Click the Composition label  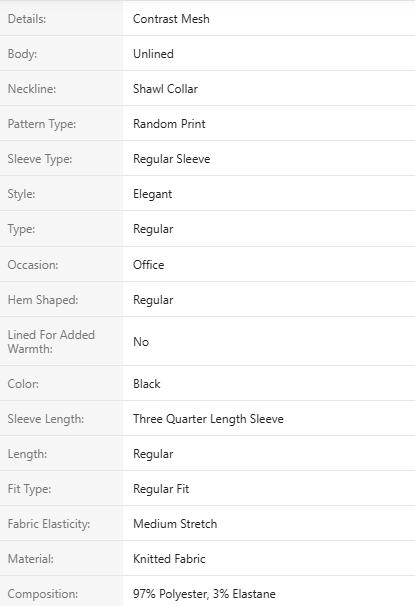point(43,594)
